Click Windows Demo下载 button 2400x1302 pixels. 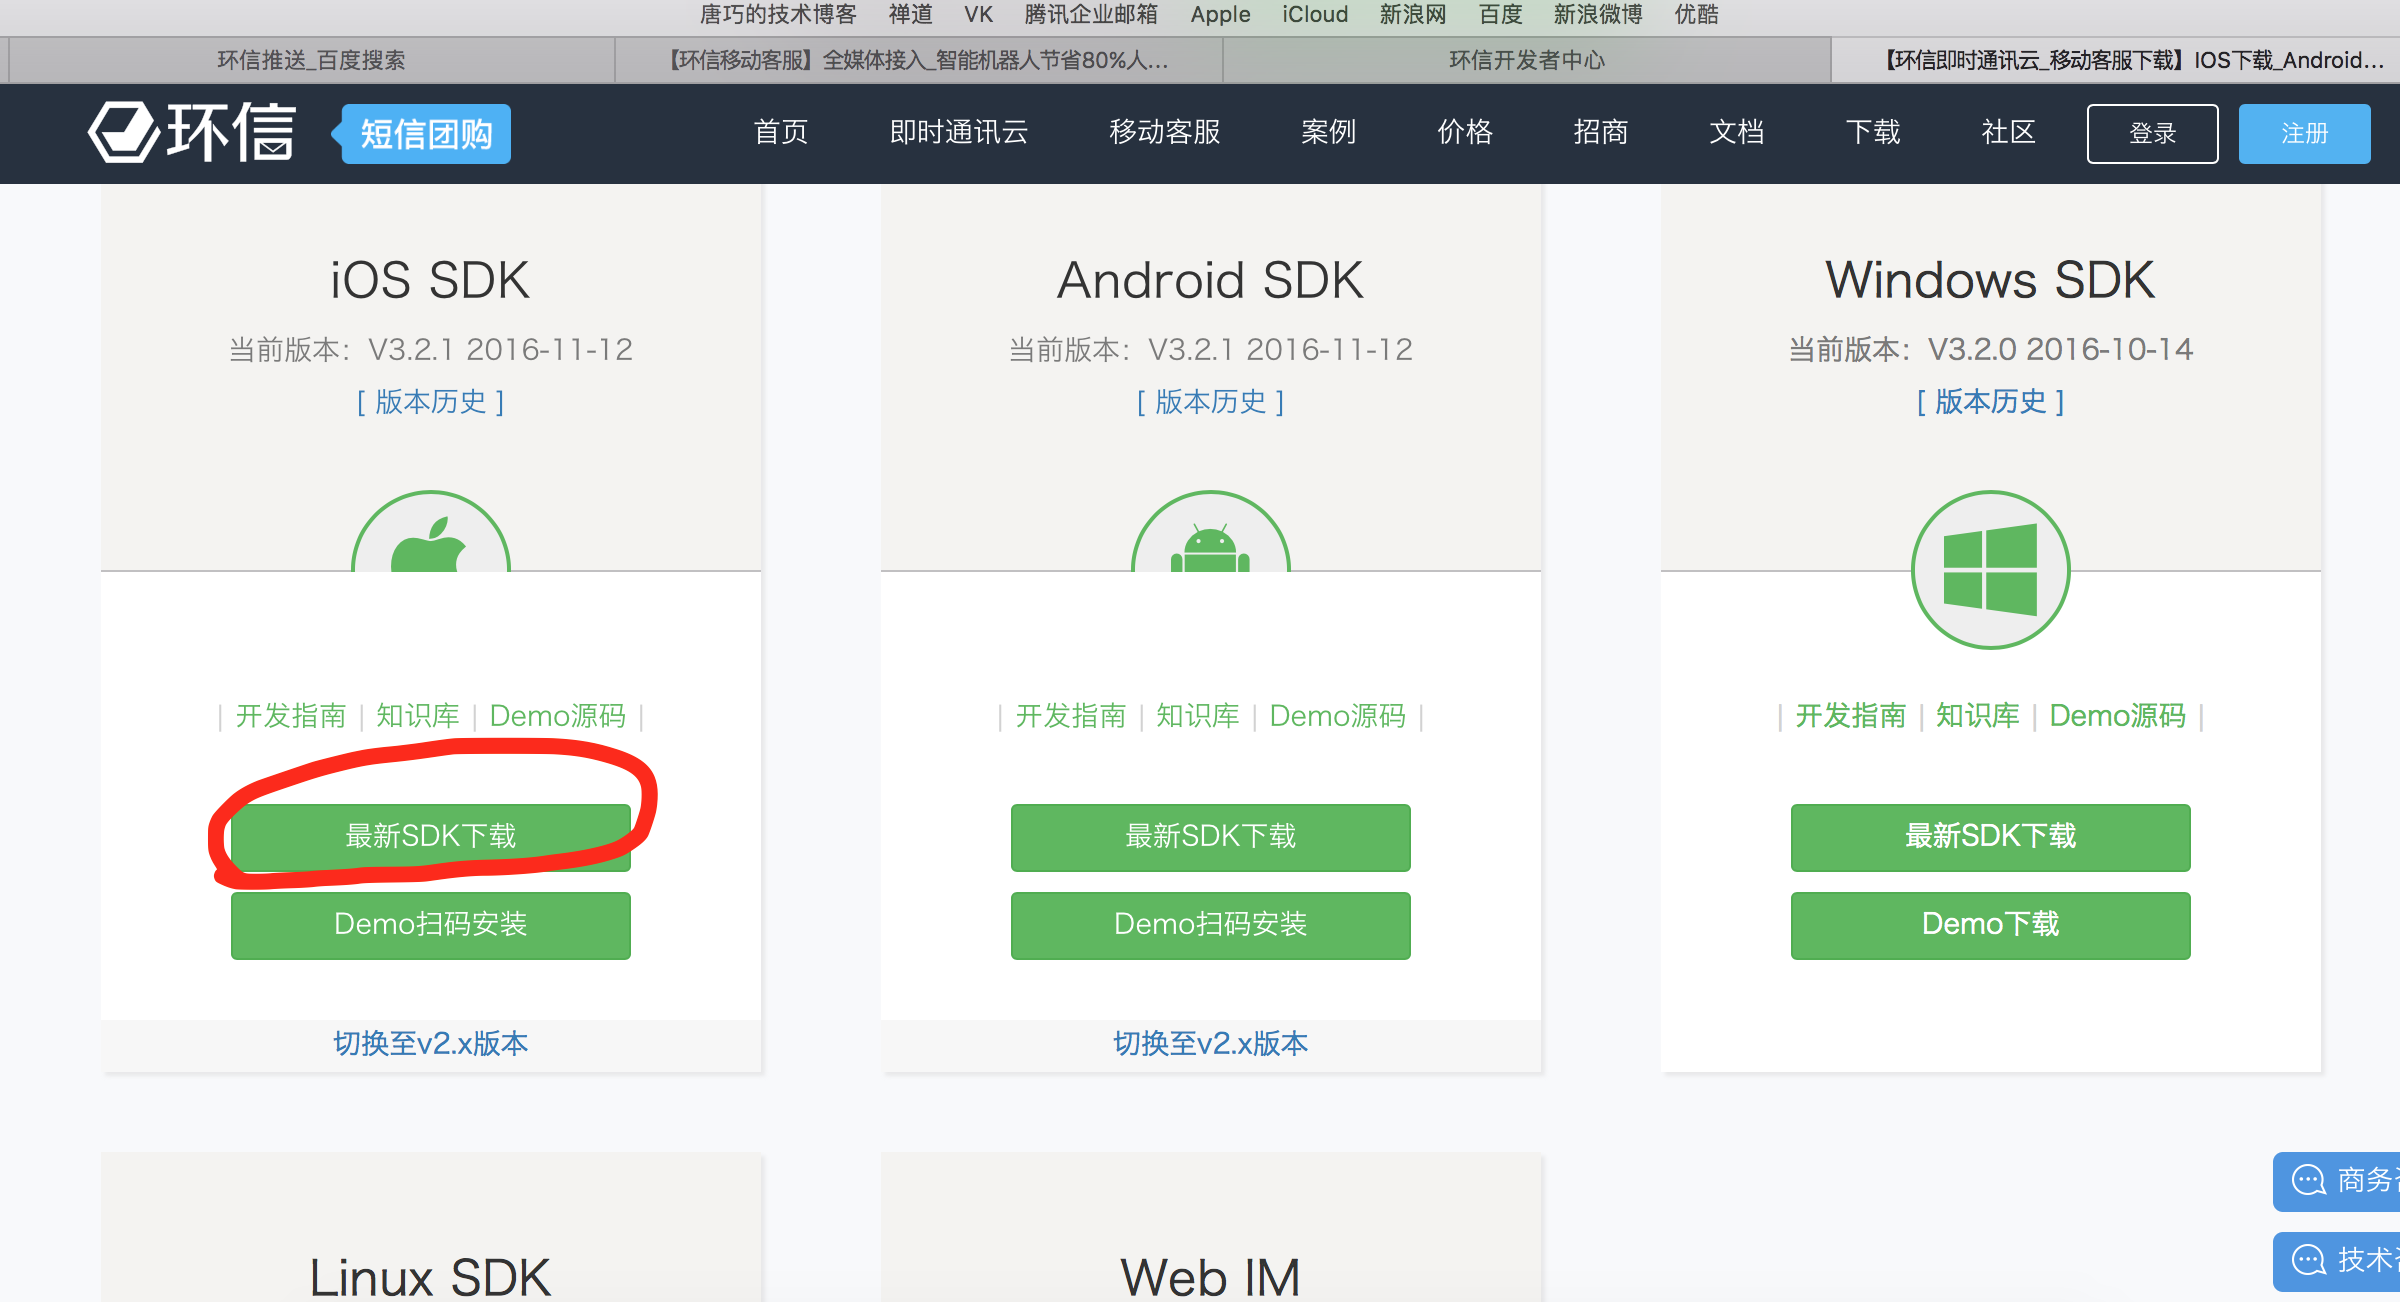coord(1990,925)
